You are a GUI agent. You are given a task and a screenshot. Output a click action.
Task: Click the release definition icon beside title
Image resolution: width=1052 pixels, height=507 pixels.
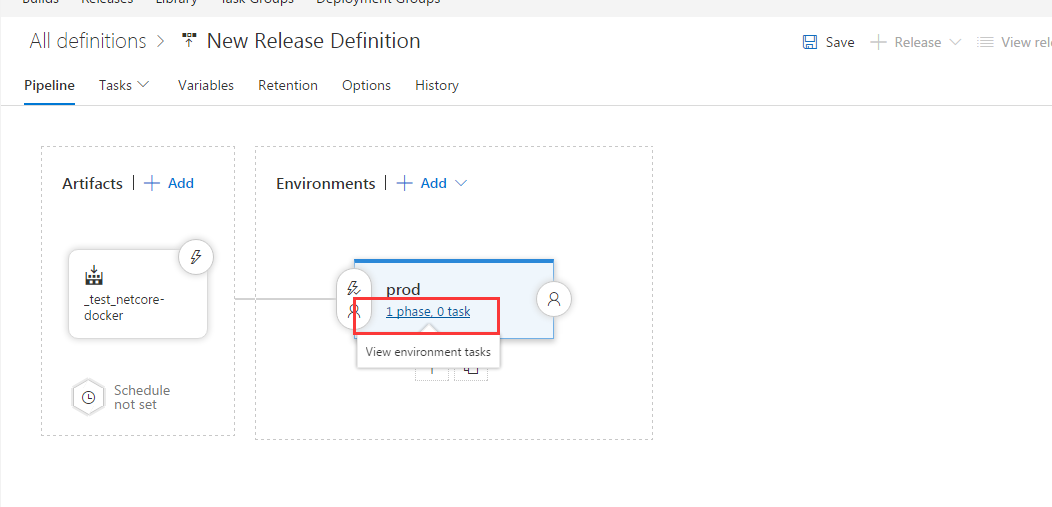click(189, 40)
